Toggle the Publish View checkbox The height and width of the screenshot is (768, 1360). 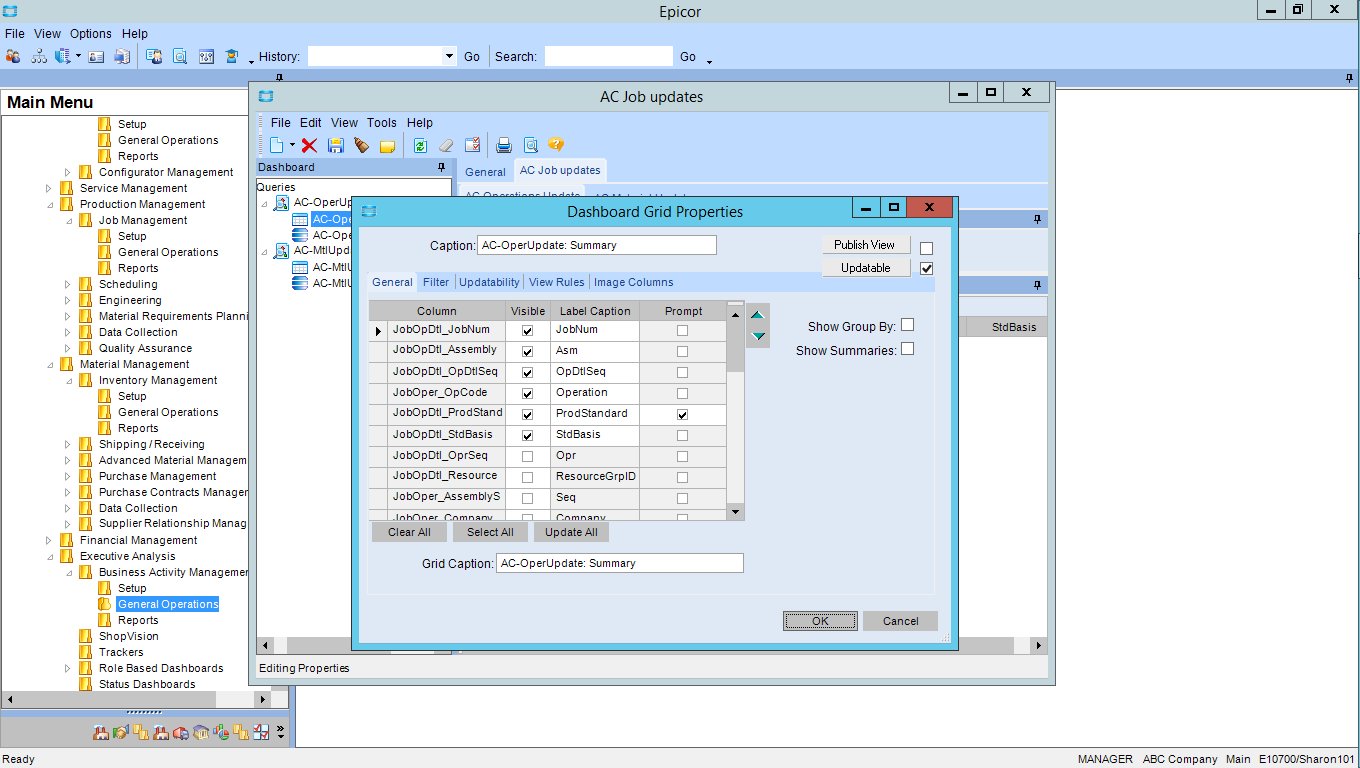tap(926, 248)
